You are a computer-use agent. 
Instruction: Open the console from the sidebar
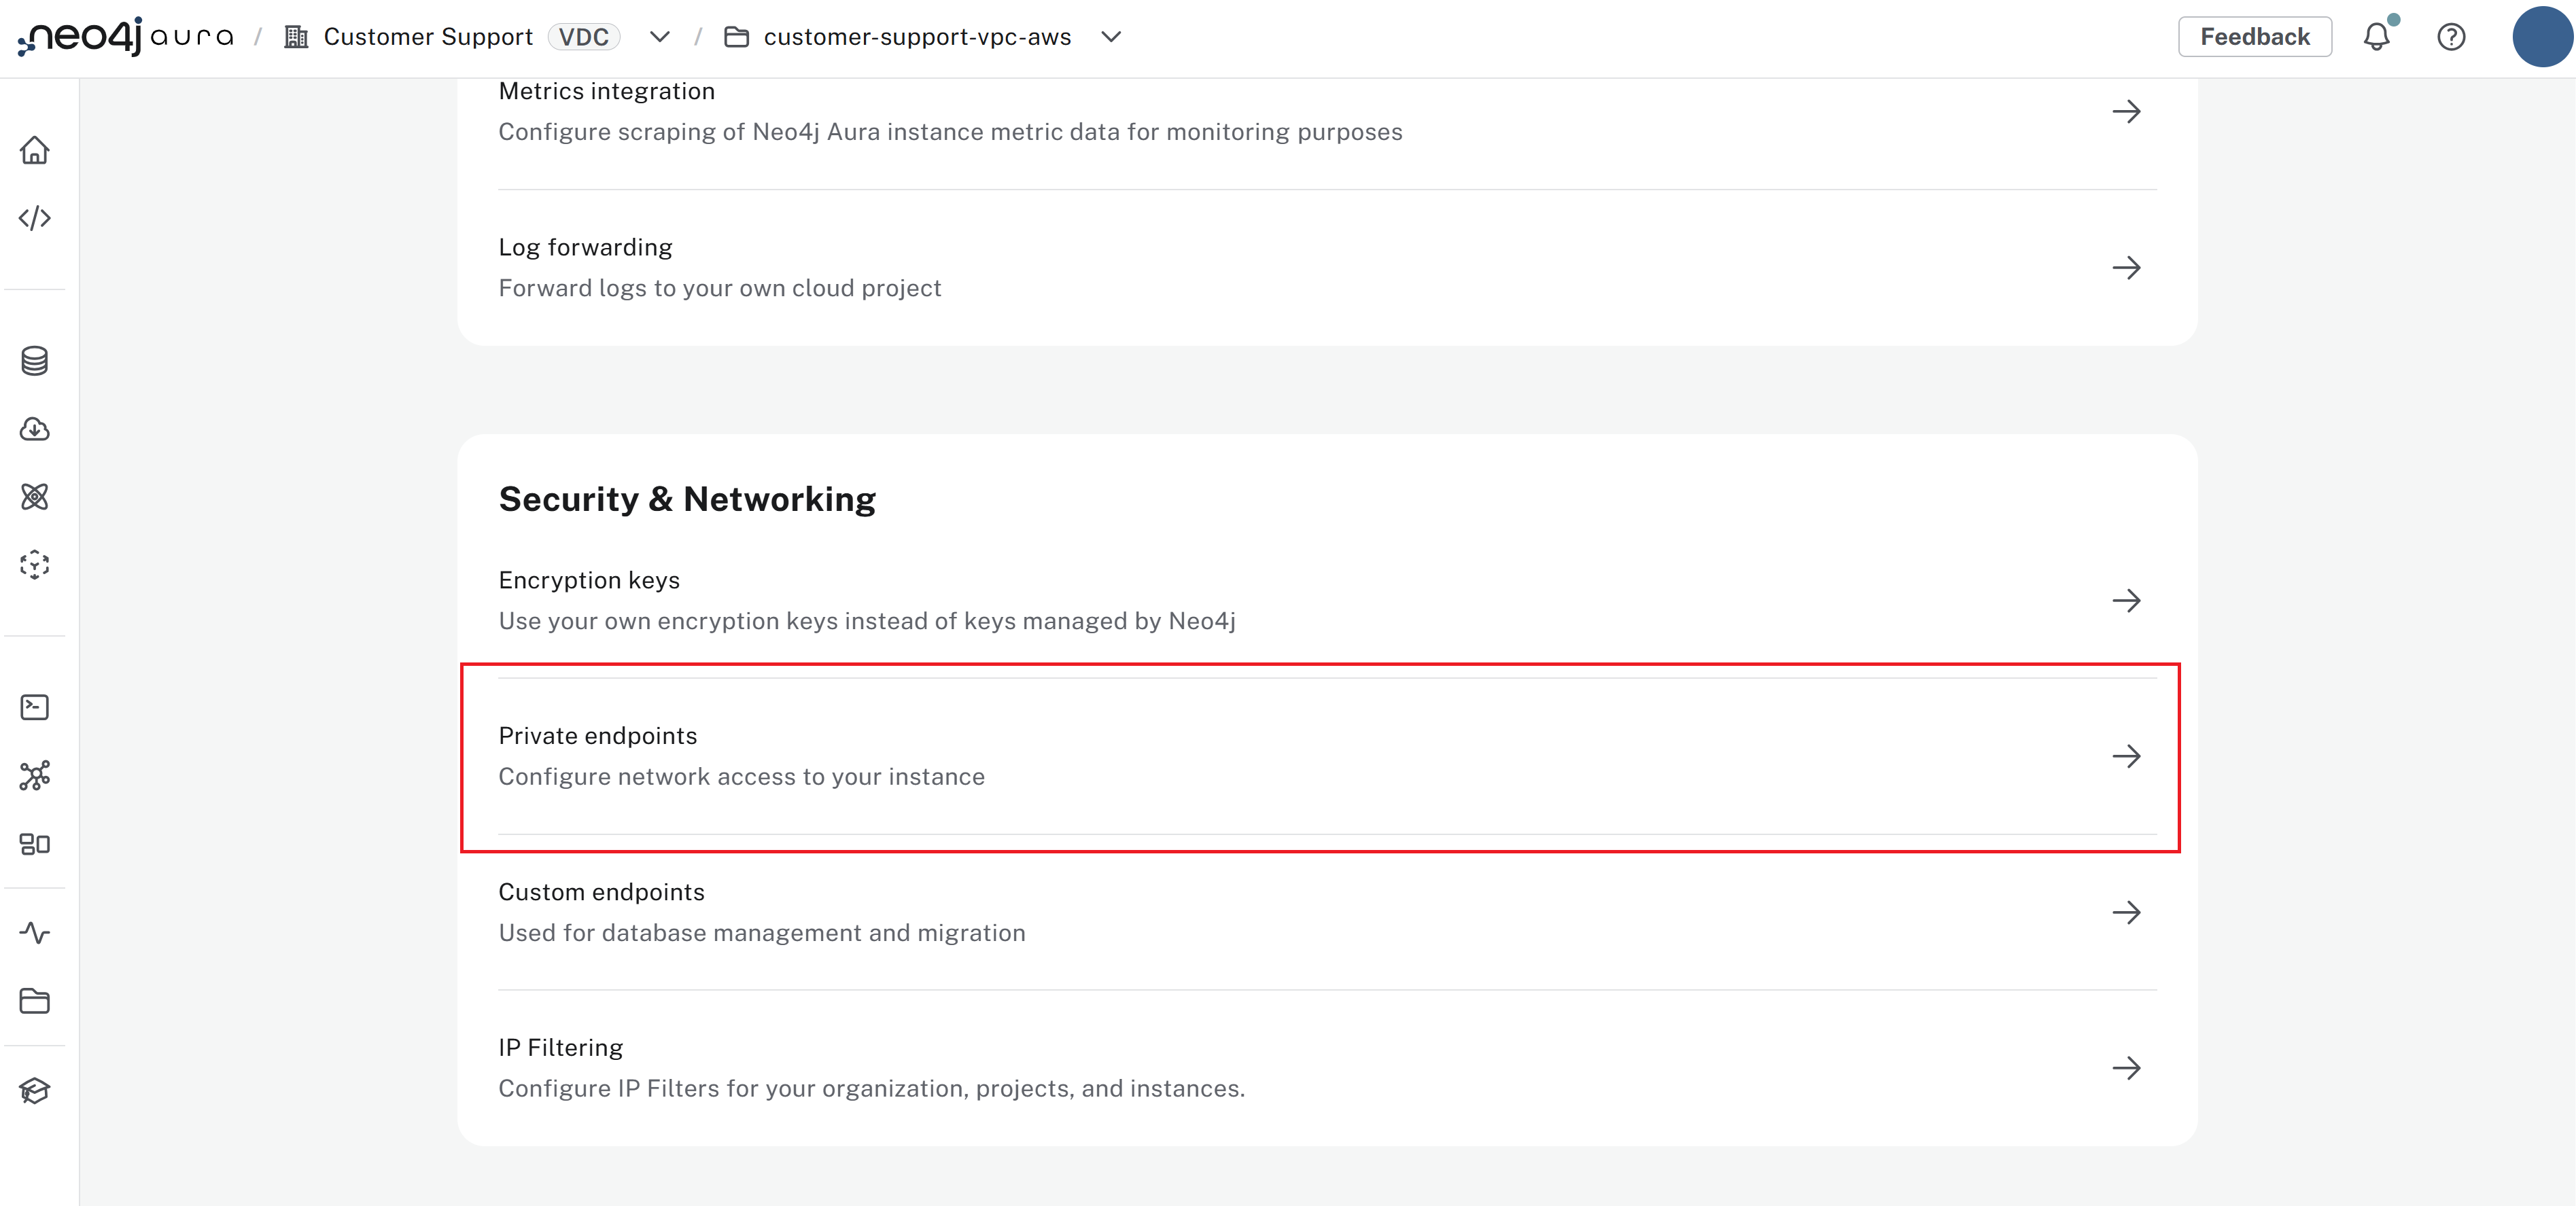tap(35, 707)
